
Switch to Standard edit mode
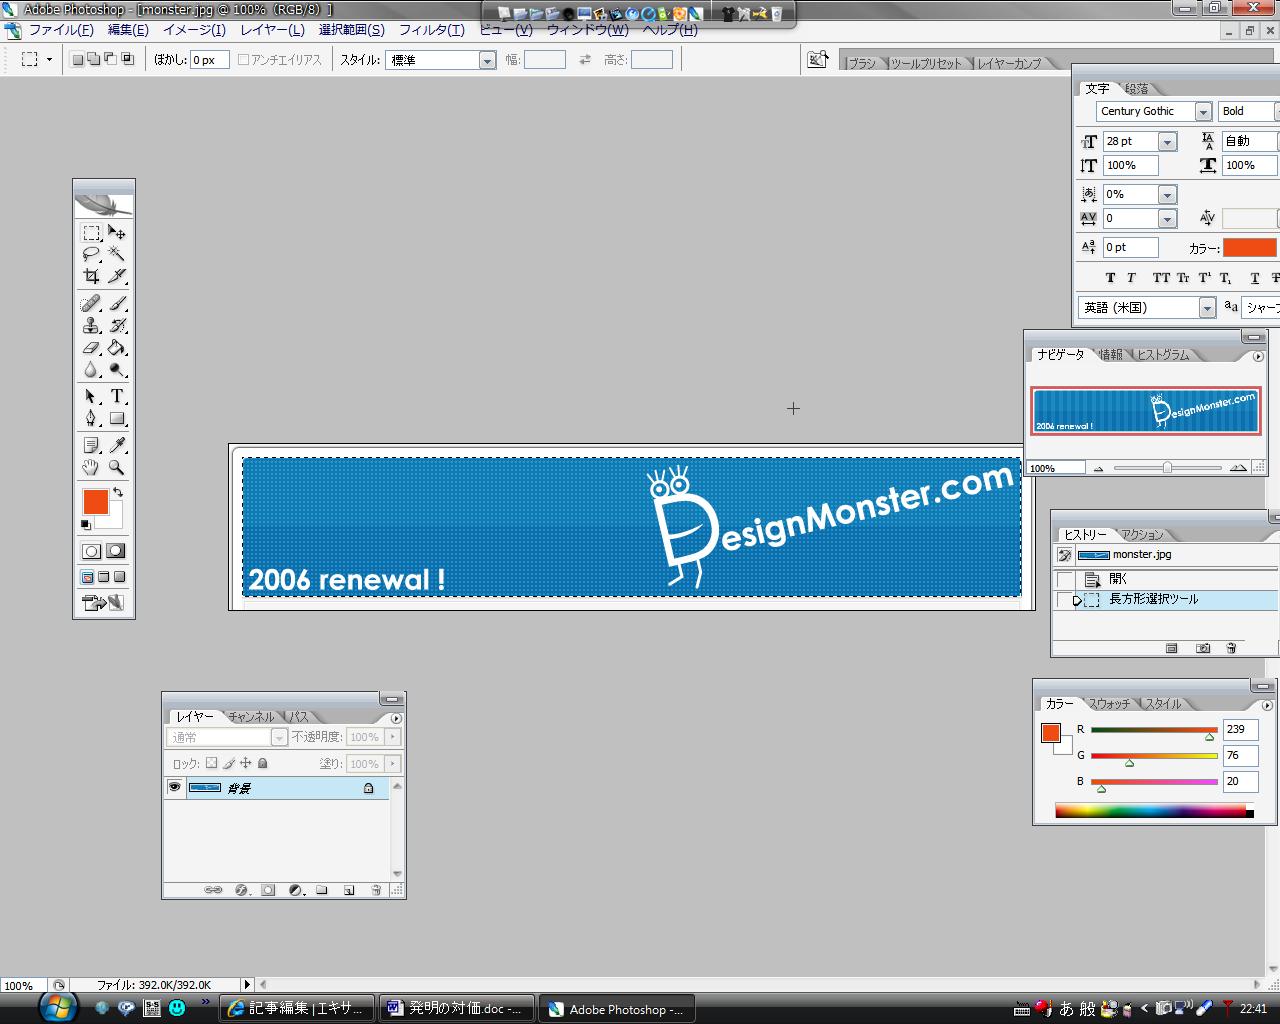coord(91,551)
